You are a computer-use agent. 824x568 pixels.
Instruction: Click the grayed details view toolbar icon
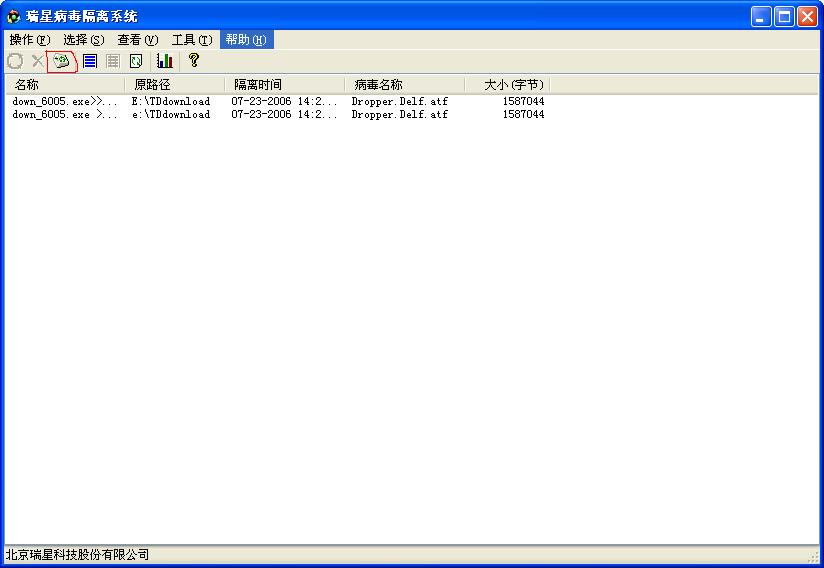tap(113, 61)
